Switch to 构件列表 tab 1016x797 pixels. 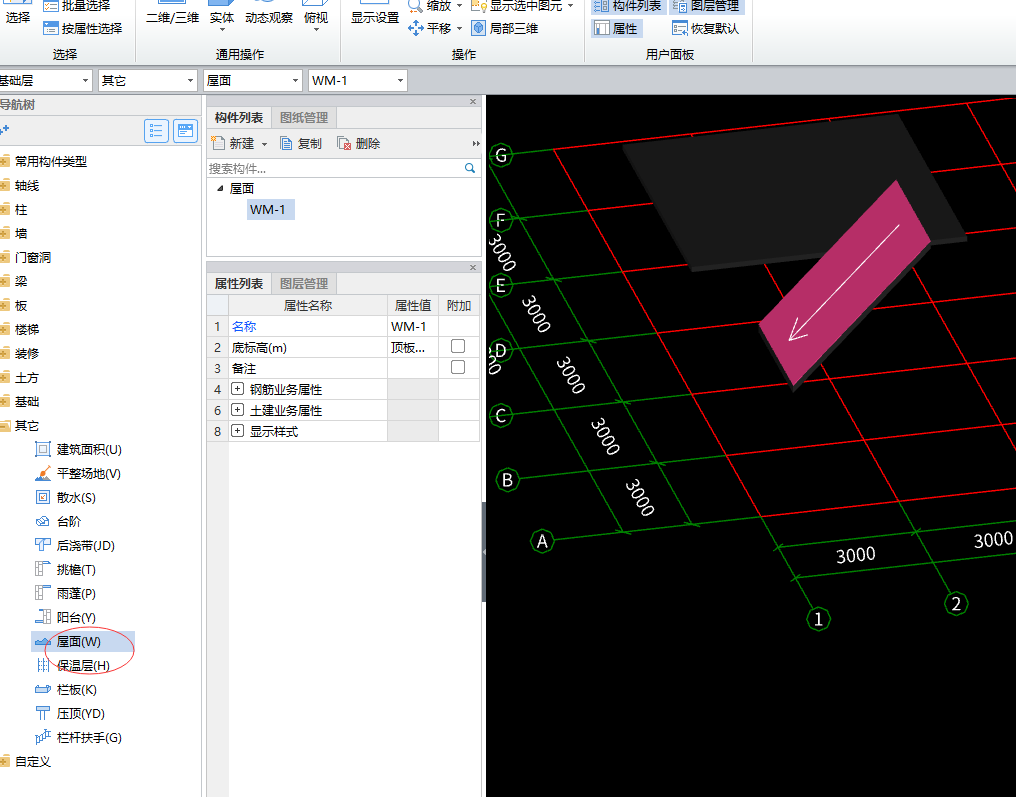(238, 118)
